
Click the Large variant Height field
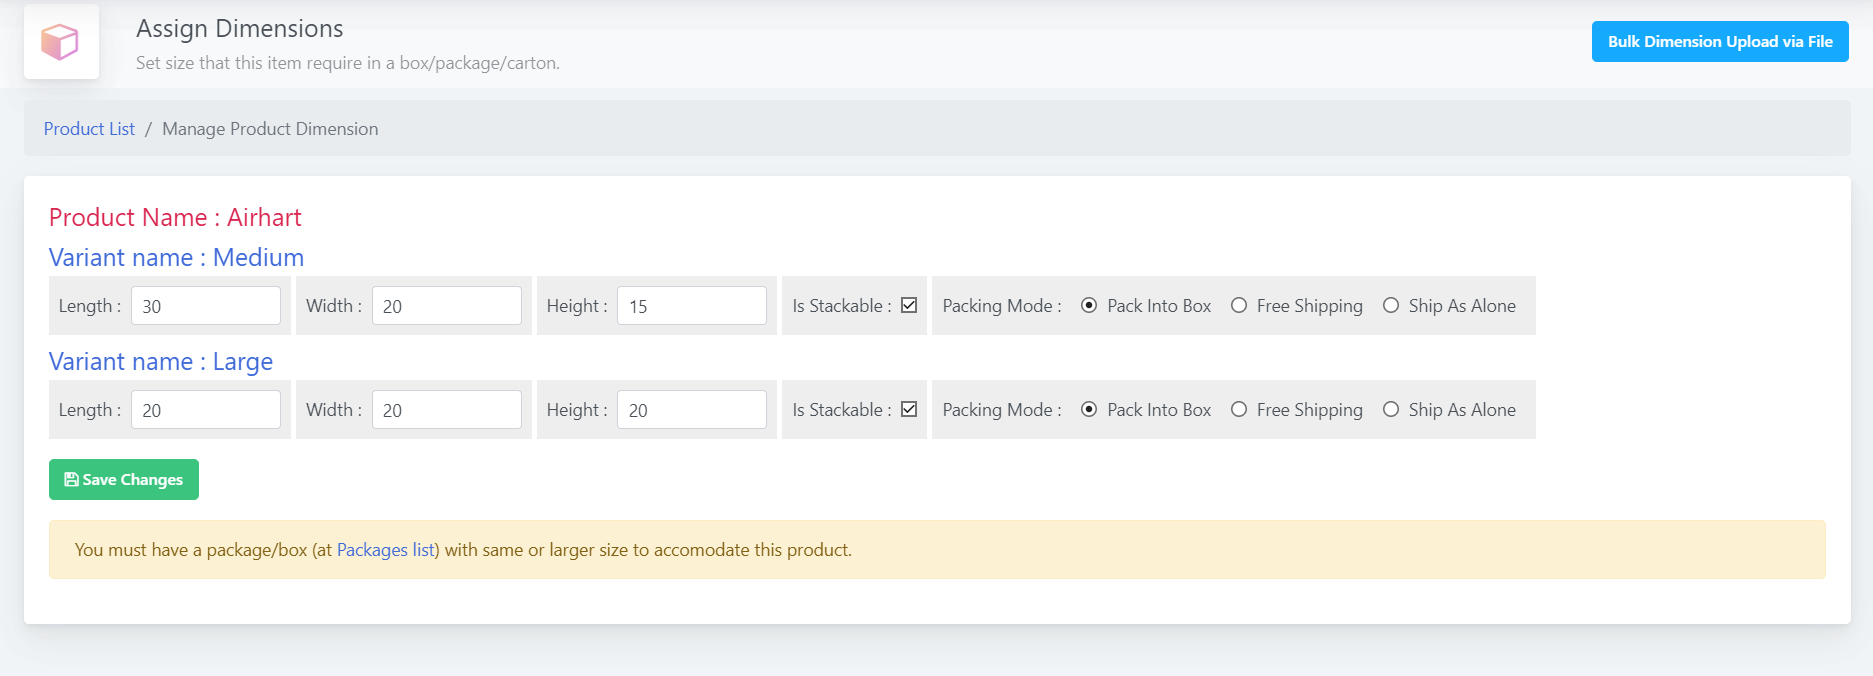point(691,410)
